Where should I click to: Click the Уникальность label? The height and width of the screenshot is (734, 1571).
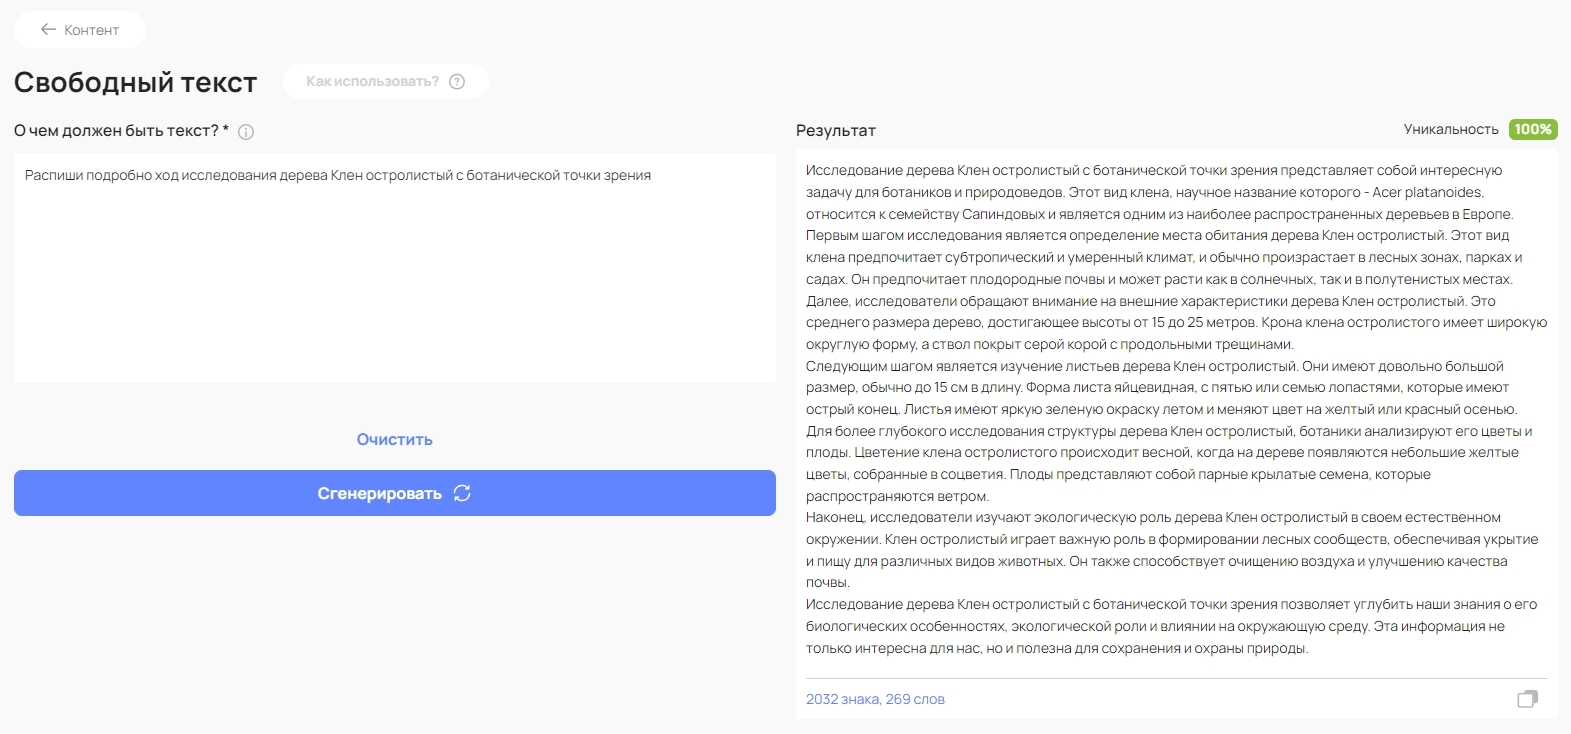click(x=1451, y=129)
